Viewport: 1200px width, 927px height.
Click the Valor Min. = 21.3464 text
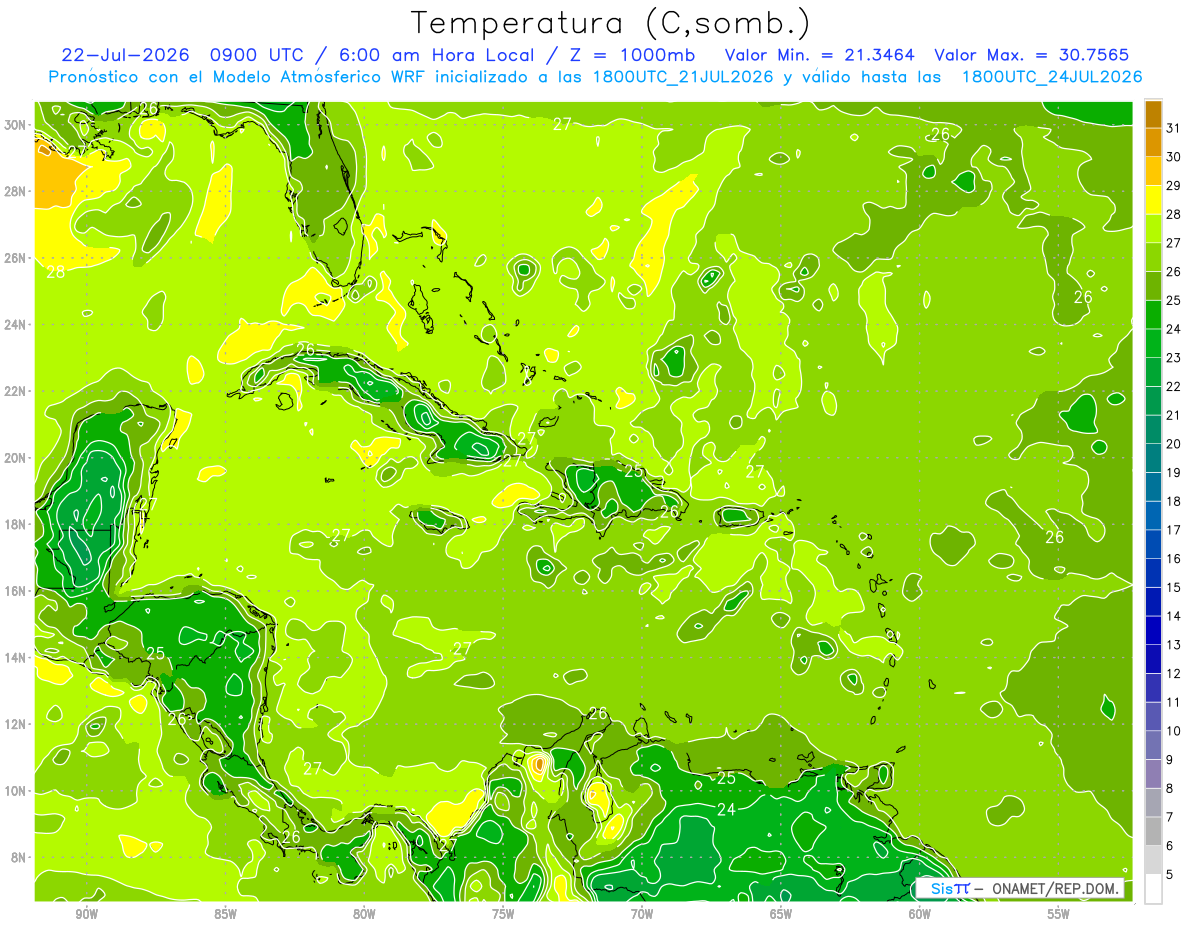pos(819,55)
